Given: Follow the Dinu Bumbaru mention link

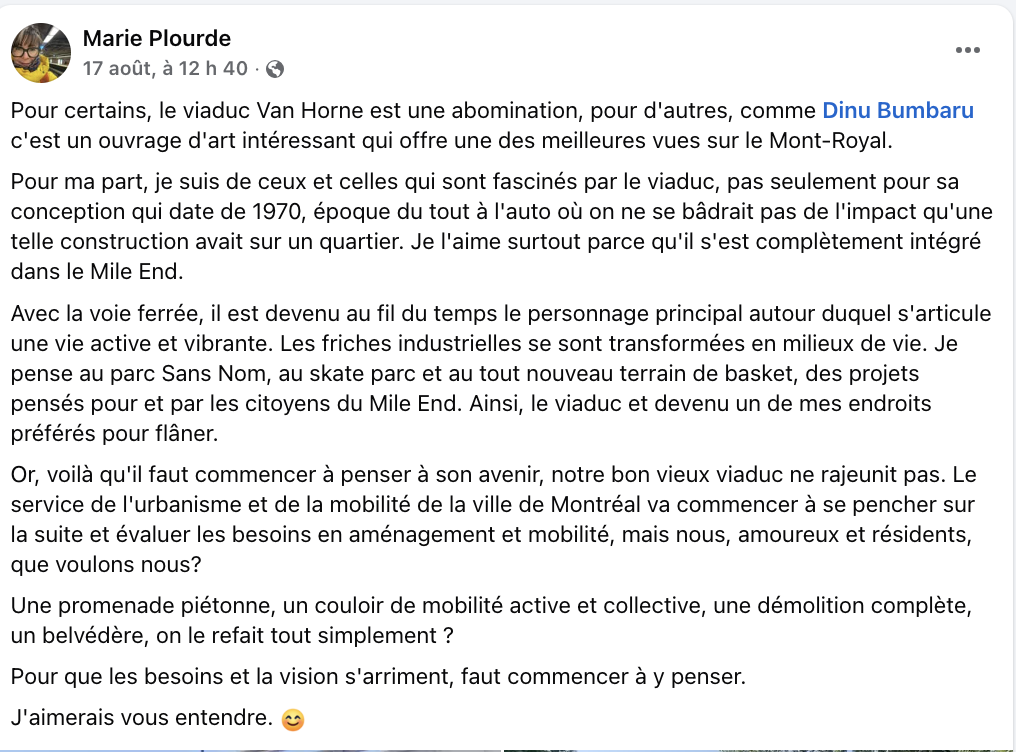Looking at the screenshot, I should (897, 111).
